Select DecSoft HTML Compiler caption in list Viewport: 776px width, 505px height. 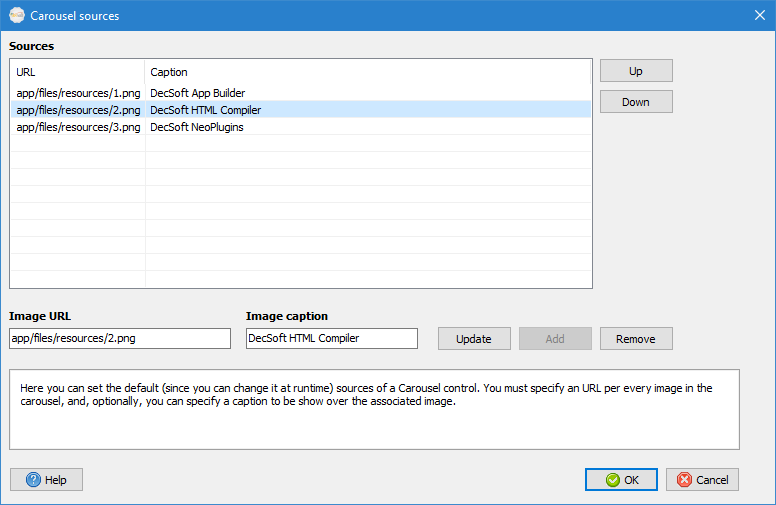pos(205,110)
